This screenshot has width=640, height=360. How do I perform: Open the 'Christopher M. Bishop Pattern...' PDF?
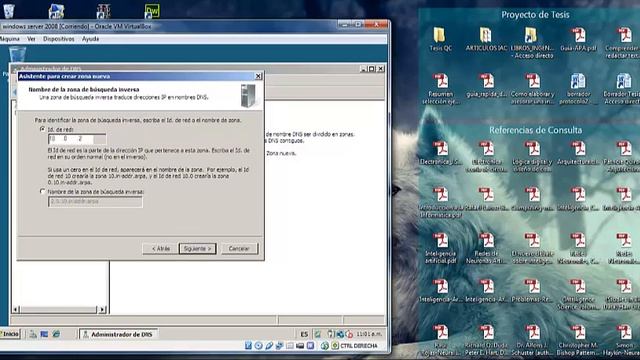[578, 340]
